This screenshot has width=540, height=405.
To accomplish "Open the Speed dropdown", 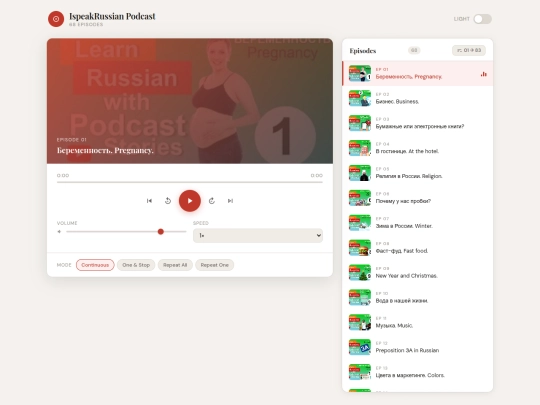I will tap(258, 236).
